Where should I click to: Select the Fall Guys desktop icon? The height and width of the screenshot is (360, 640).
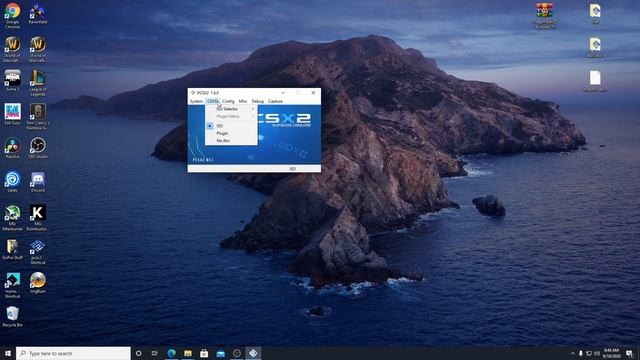[x=12, y=114]
